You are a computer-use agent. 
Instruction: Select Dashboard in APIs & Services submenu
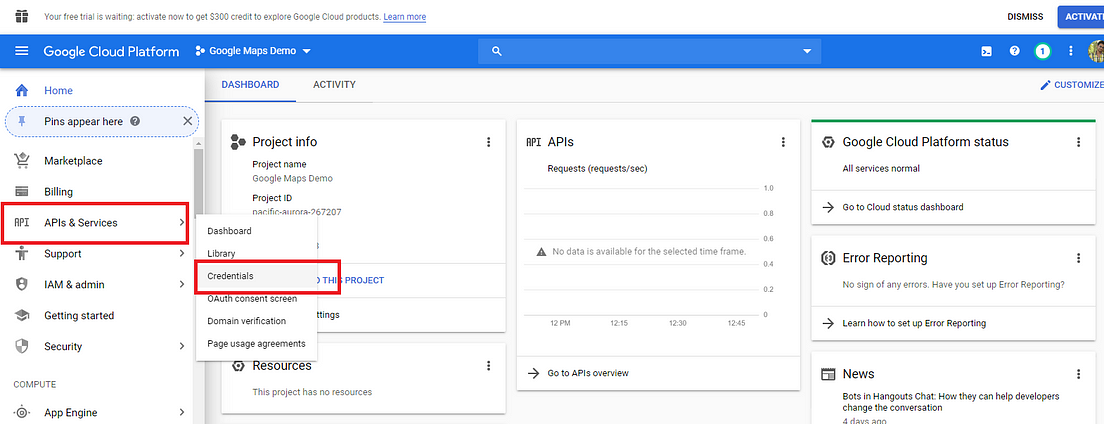point(257,231)
